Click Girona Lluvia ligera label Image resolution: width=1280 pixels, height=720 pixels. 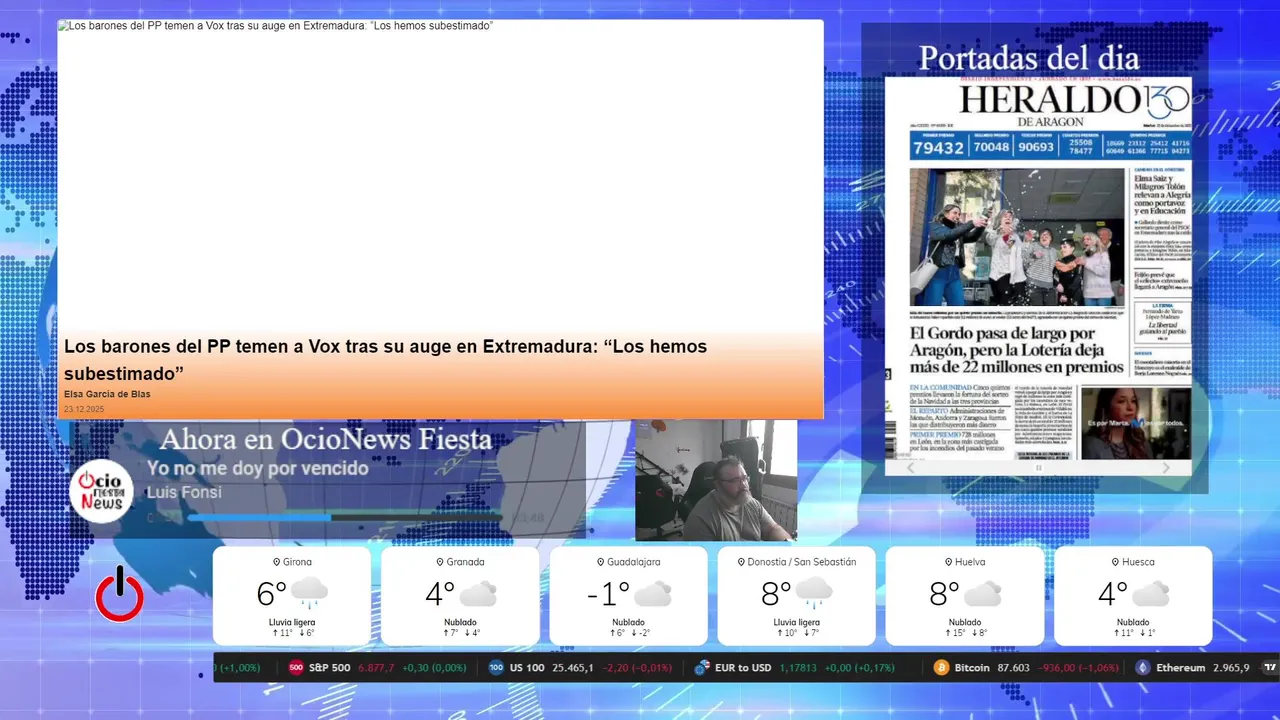pyautogui.click(x=291, y=622)
